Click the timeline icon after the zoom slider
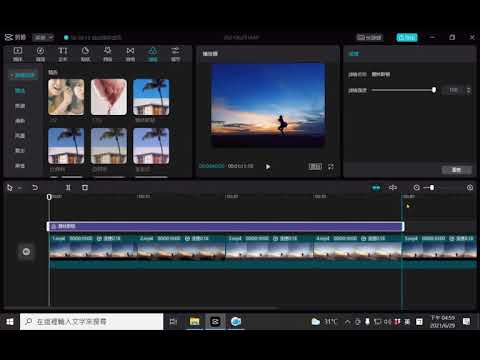Screen dimensions: 480x360 (x=470, y=188)
